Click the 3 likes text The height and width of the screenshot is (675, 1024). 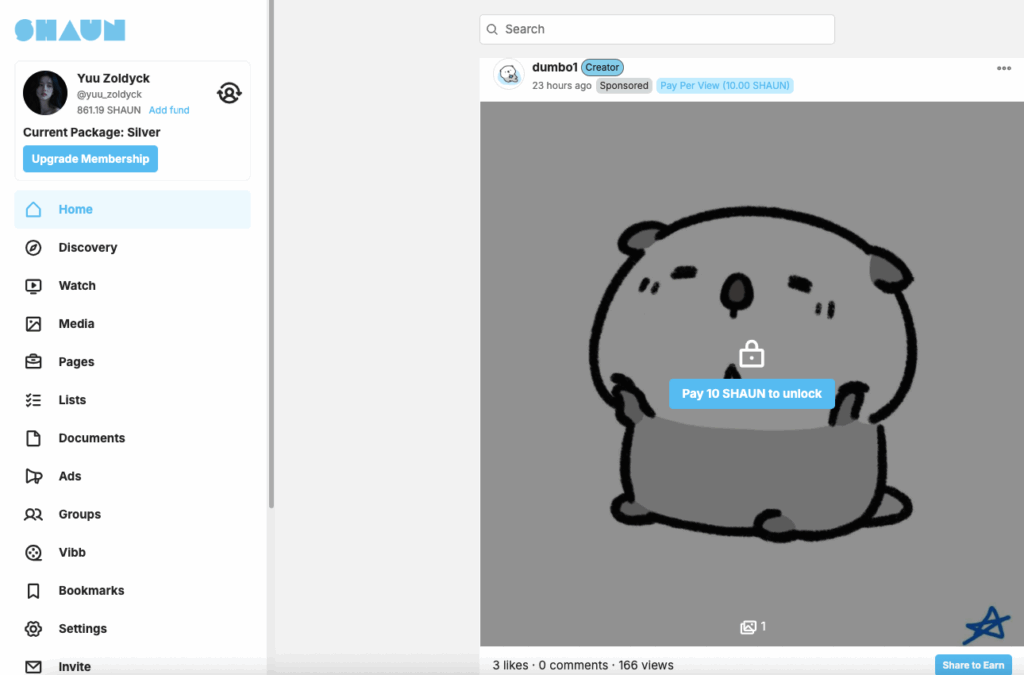511,665
